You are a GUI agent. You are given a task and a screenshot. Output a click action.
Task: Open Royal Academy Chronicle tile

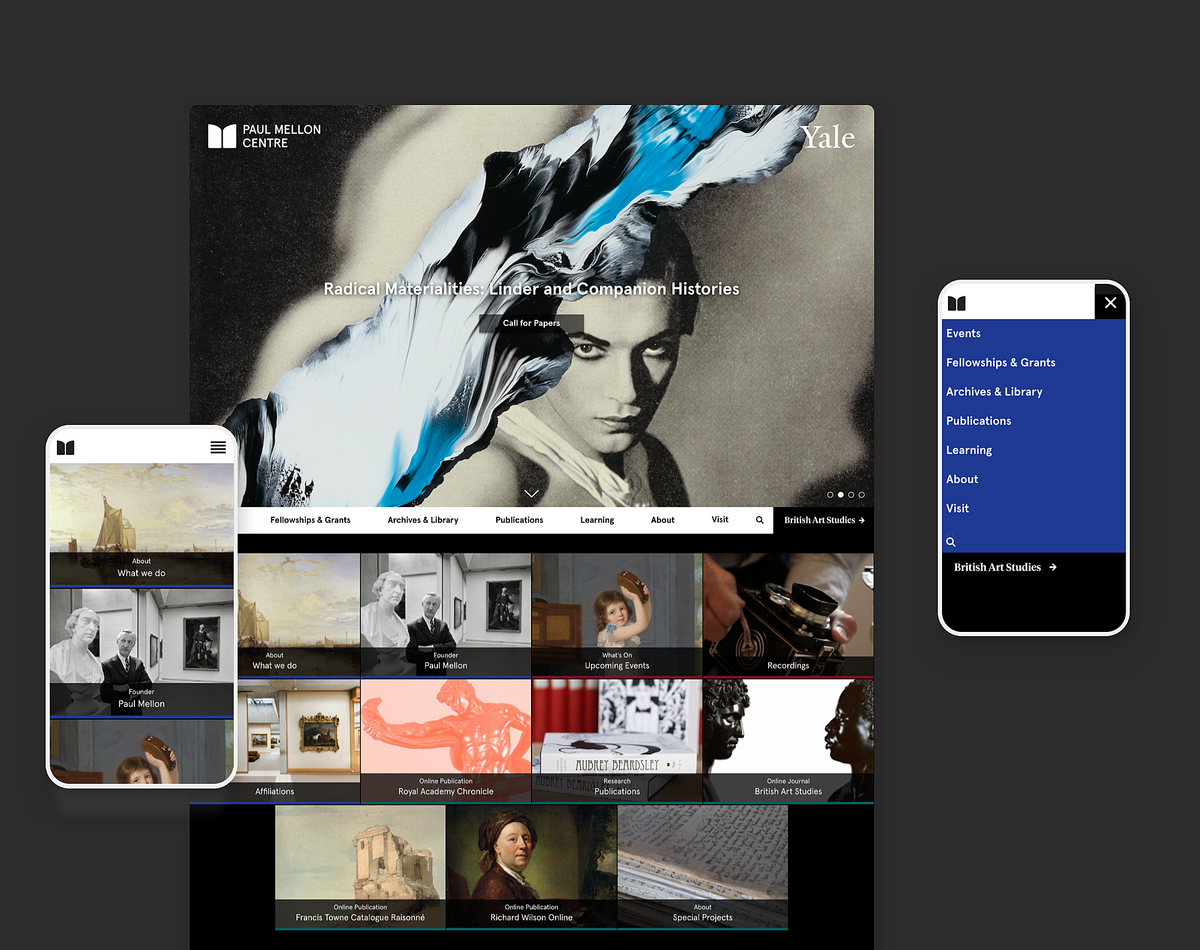pos(446,740)
